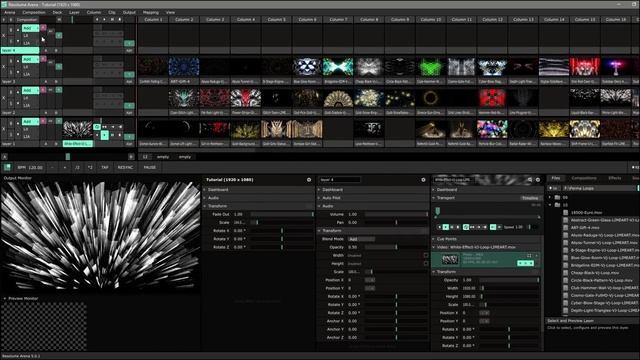Switch to the Effects tab in browser panel
This screenshot has height=360, width=640.
[x=614, y=178]
